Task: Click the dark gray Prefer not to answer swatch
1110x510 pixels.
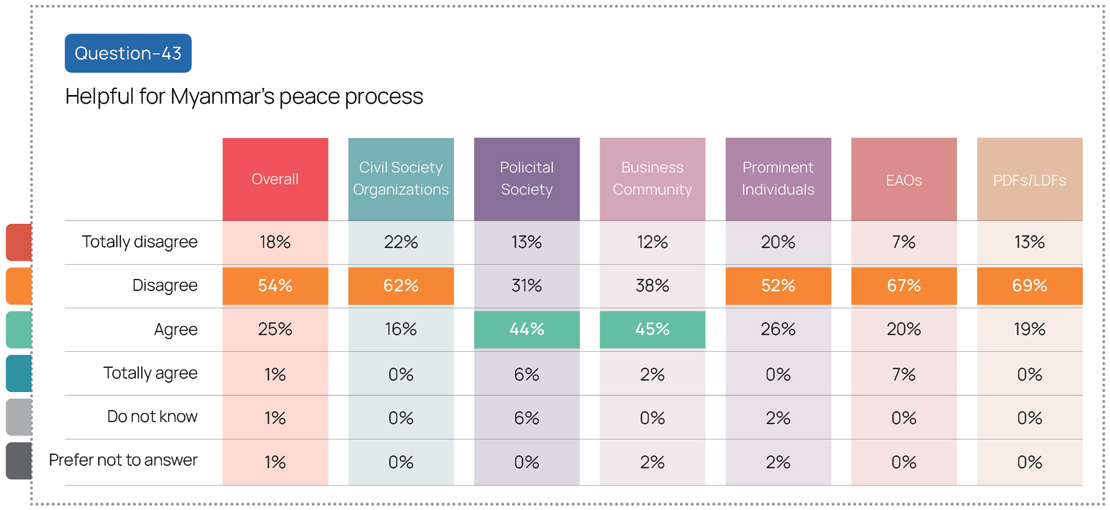Action: [x=18, y=461]
